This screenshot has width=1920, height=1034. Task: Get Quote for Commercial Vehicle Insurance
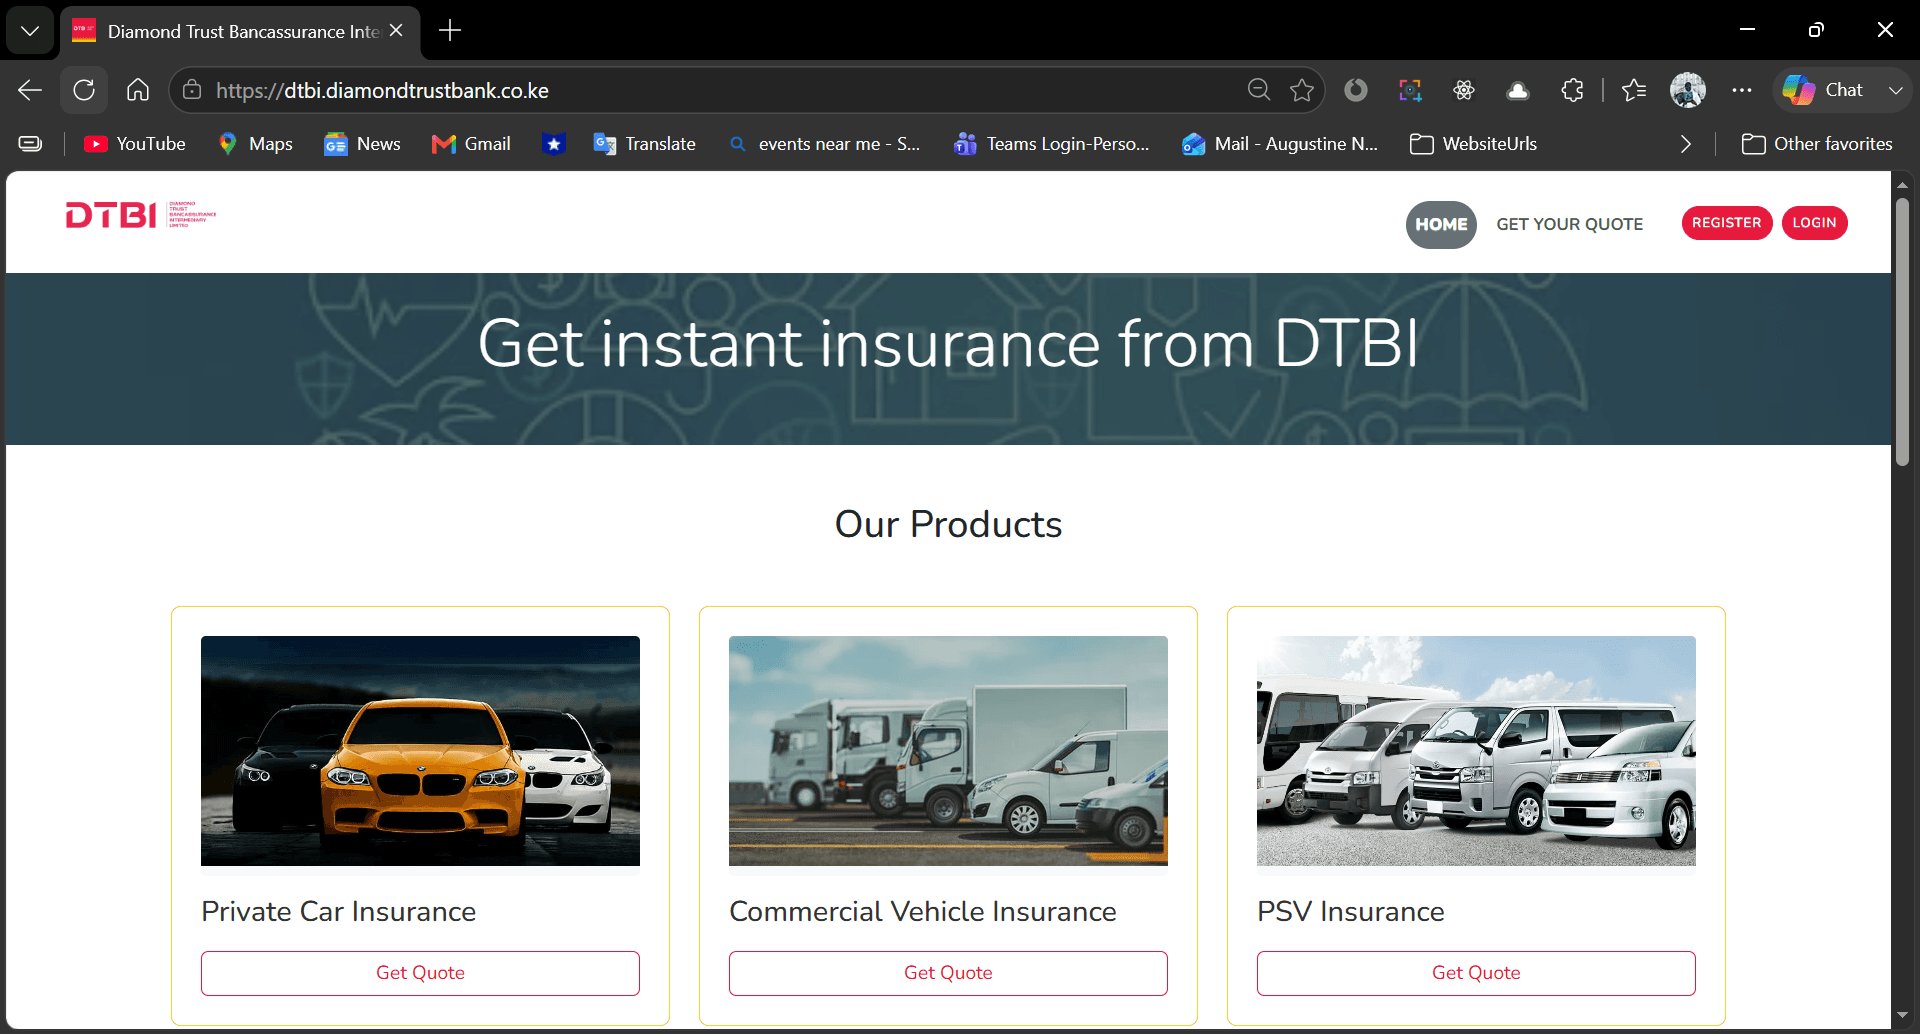[x=948, y=973]
